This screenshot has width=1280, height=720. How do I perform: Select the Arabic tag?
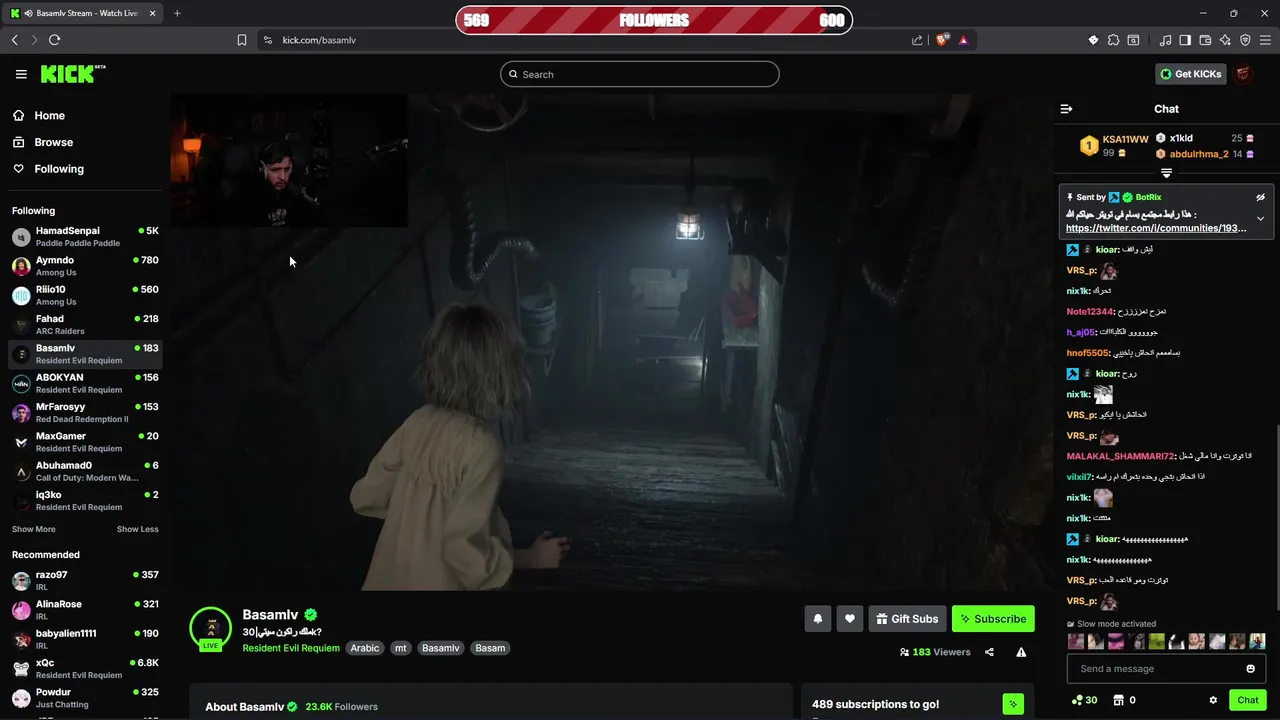pos(365,648)
